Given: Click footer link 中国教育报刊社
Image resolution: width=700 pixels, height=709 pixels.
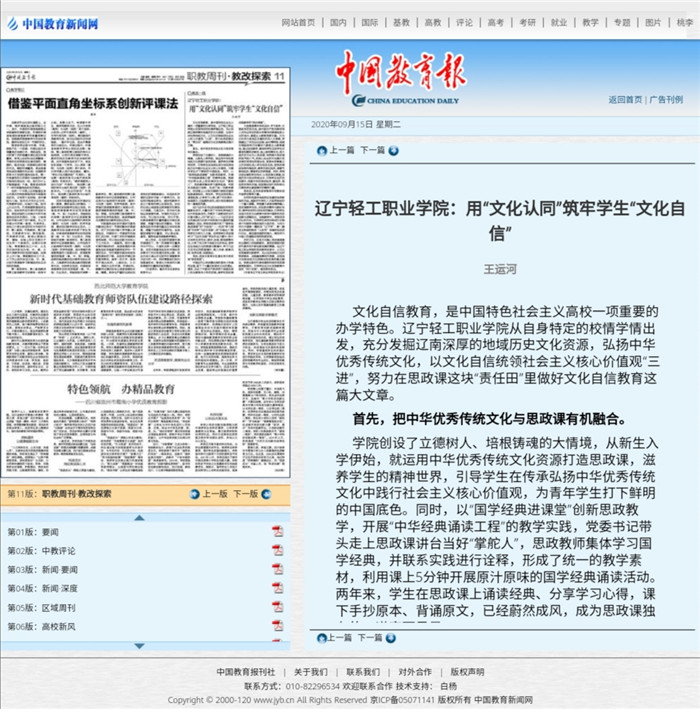Looking at the screenshot, I should click(246, 672).
